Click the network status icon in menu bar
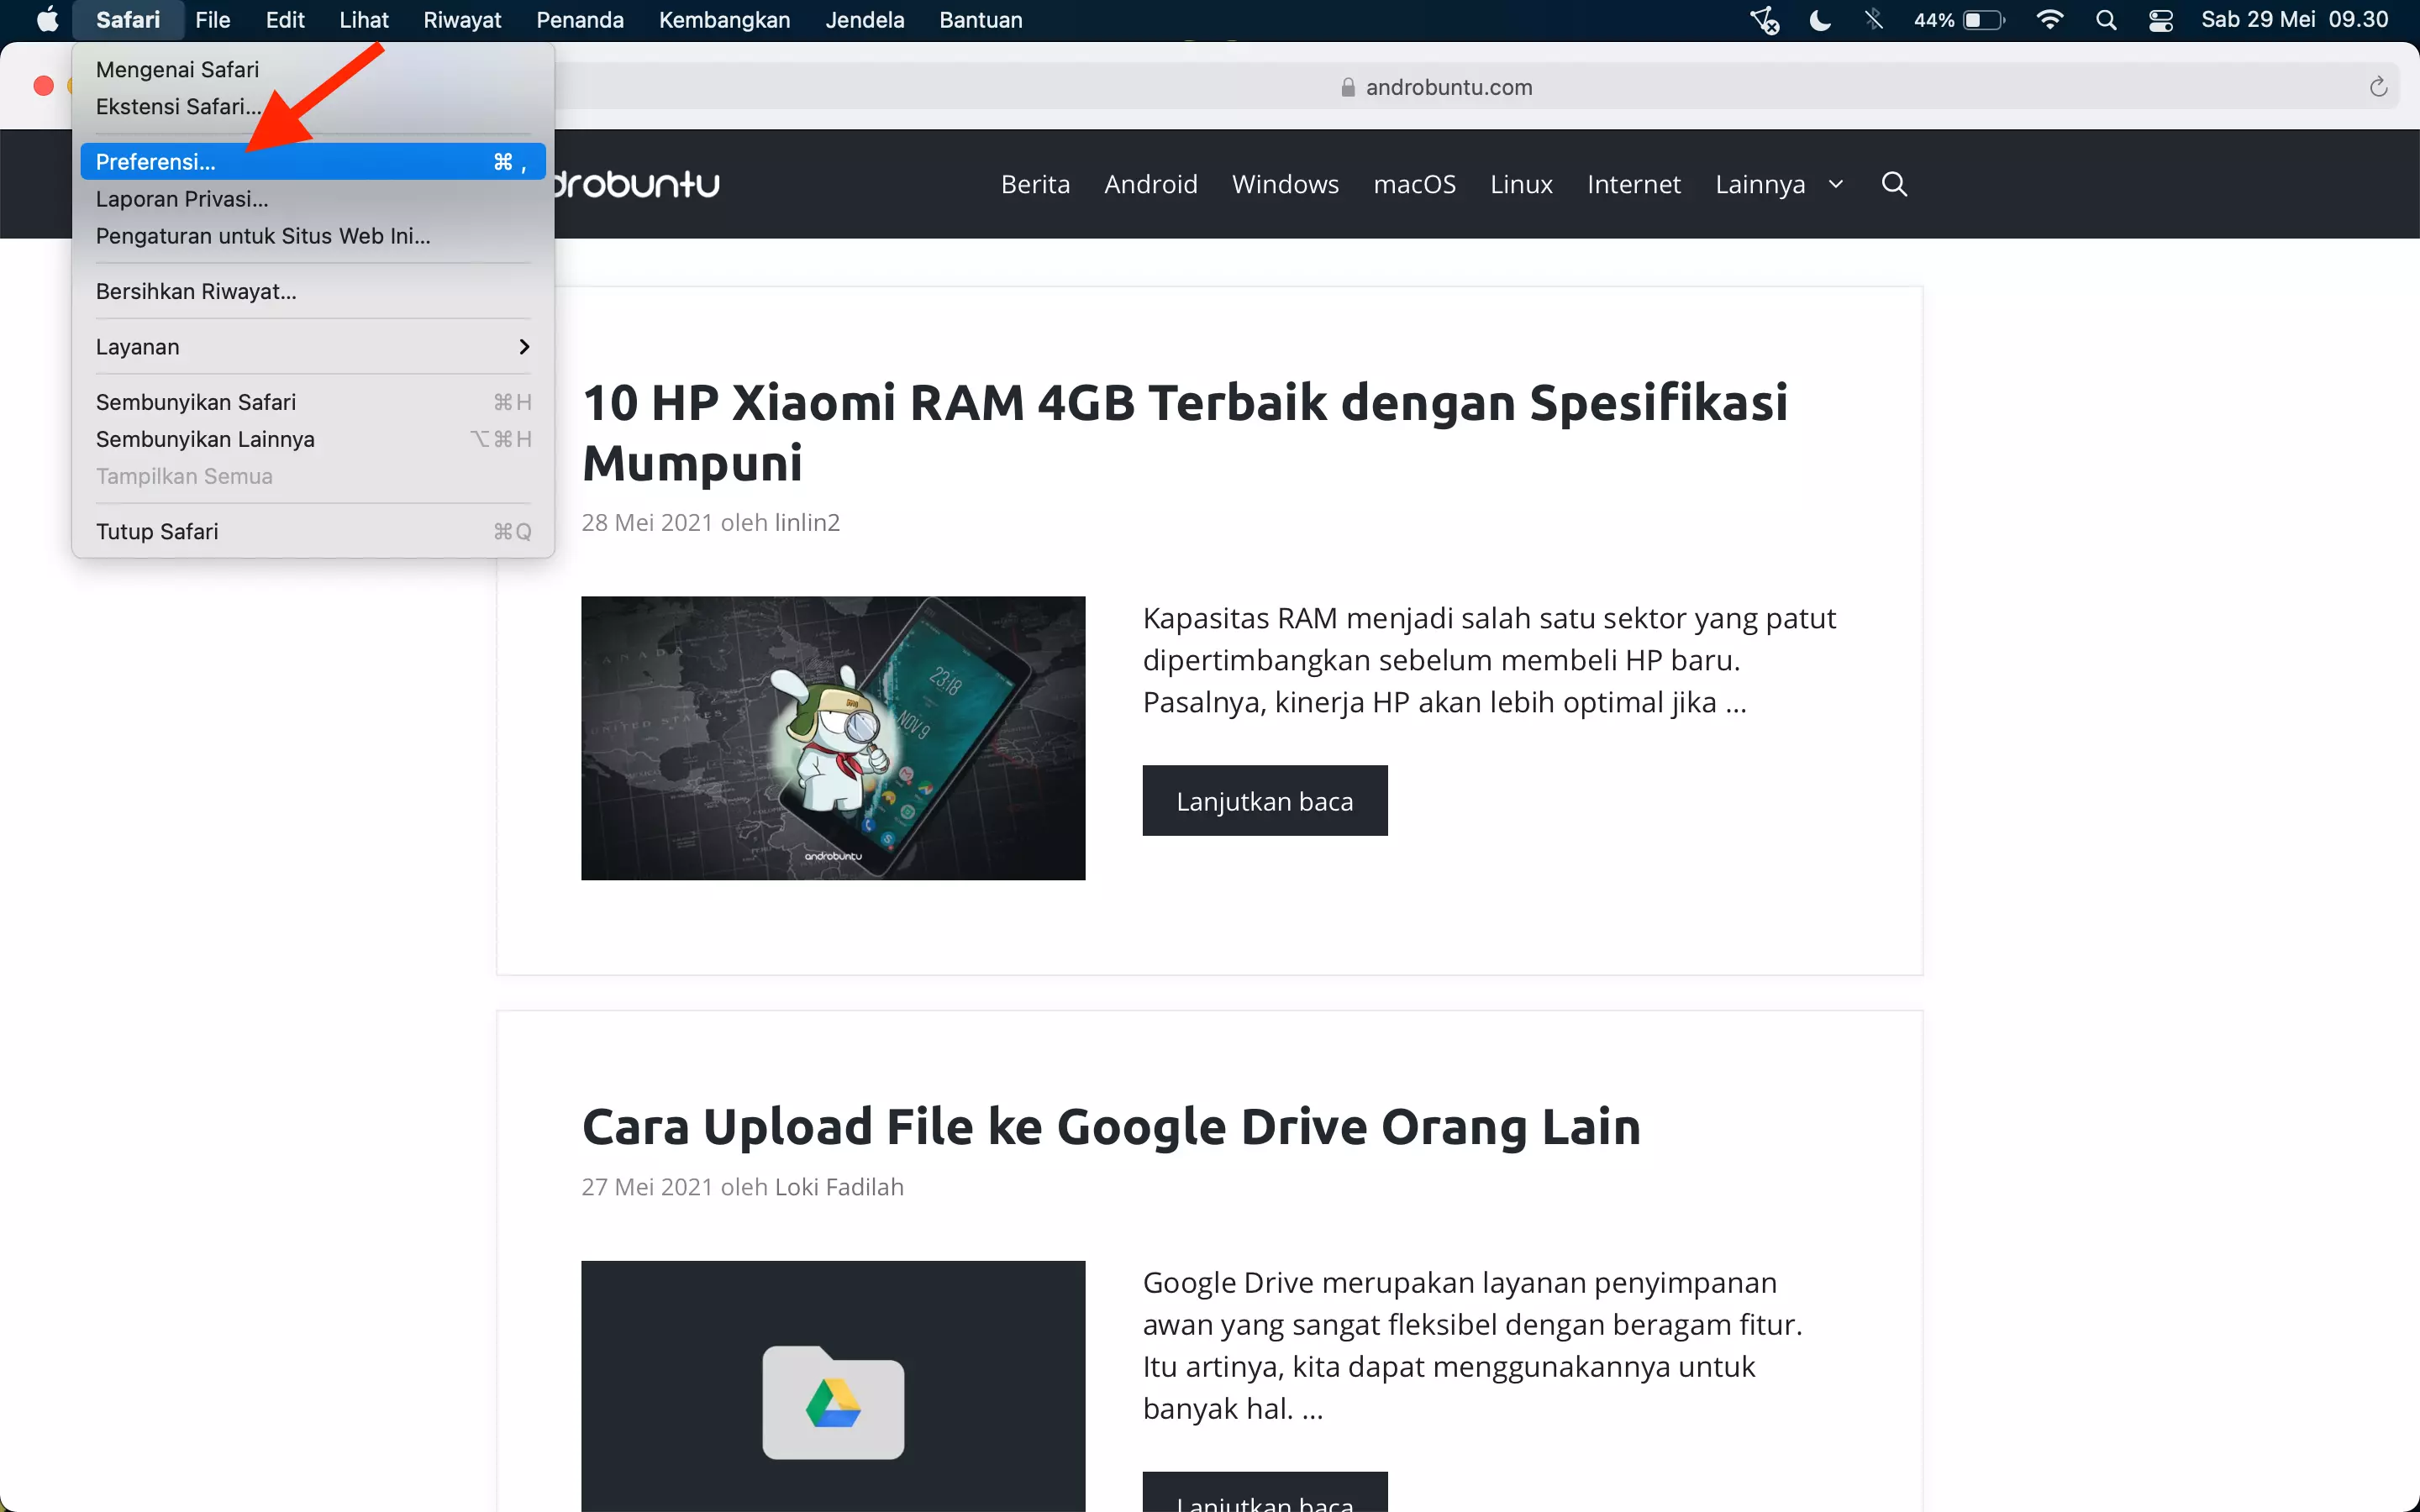The height and width of the screenshot is (1512, 2420). [x=1764, y=19]
